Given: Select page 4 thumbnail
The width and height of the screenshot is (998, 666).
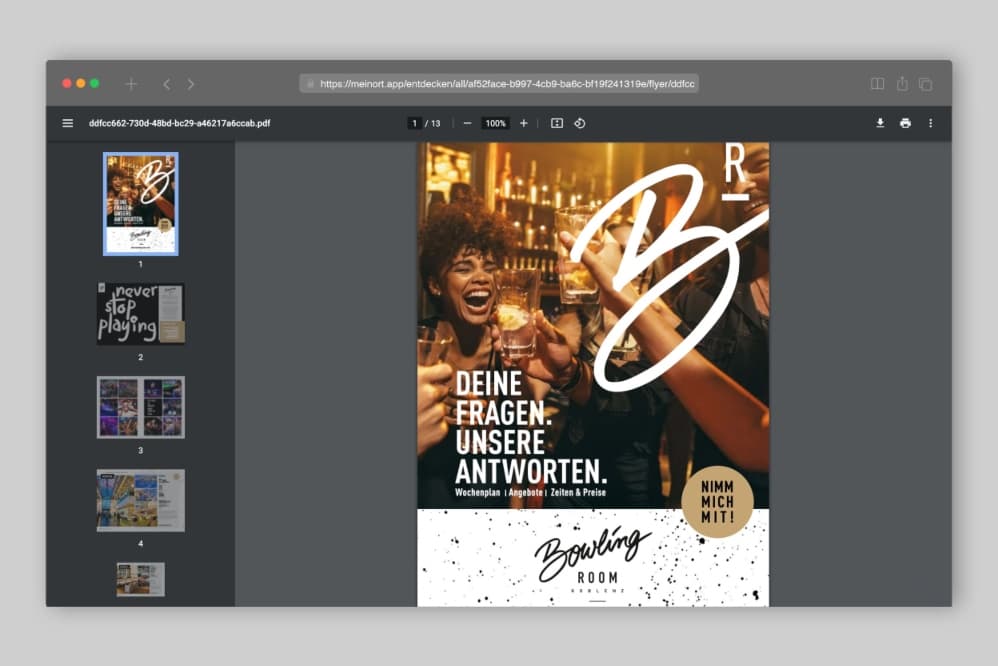Looking at the screenshot, I should (x=141, y=500).
